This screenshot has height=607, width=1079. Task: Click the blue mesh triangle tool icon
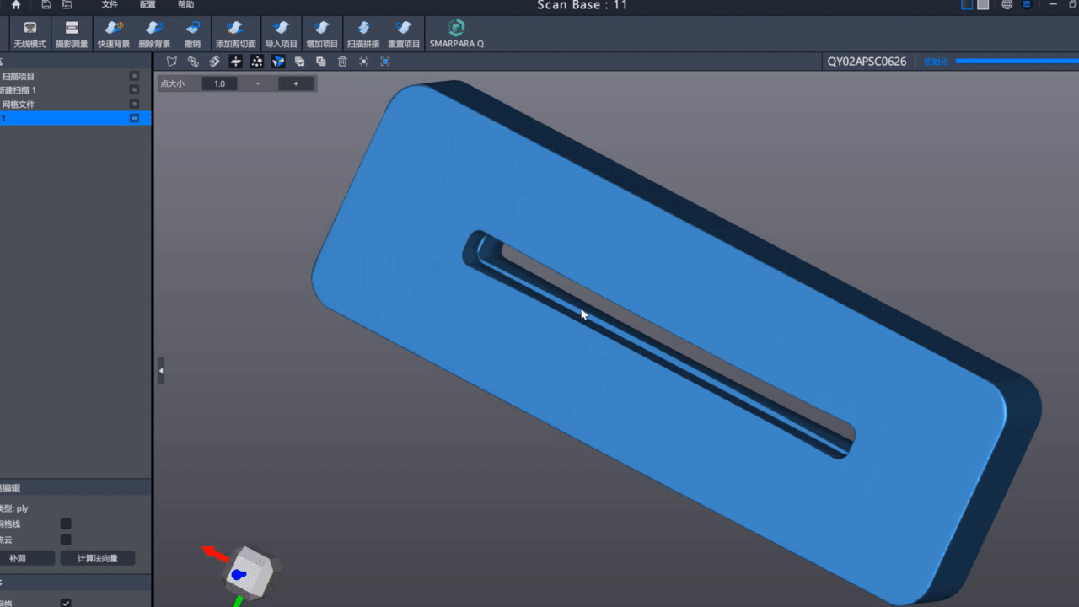pos(278,61)
